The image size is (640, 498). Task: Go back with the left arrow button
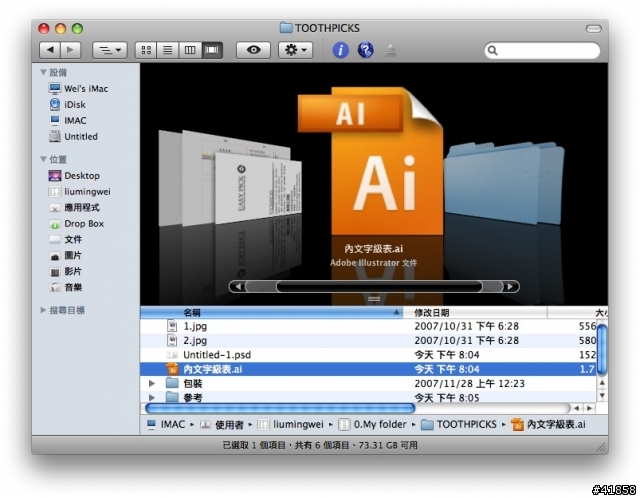(x=50, y=50)
